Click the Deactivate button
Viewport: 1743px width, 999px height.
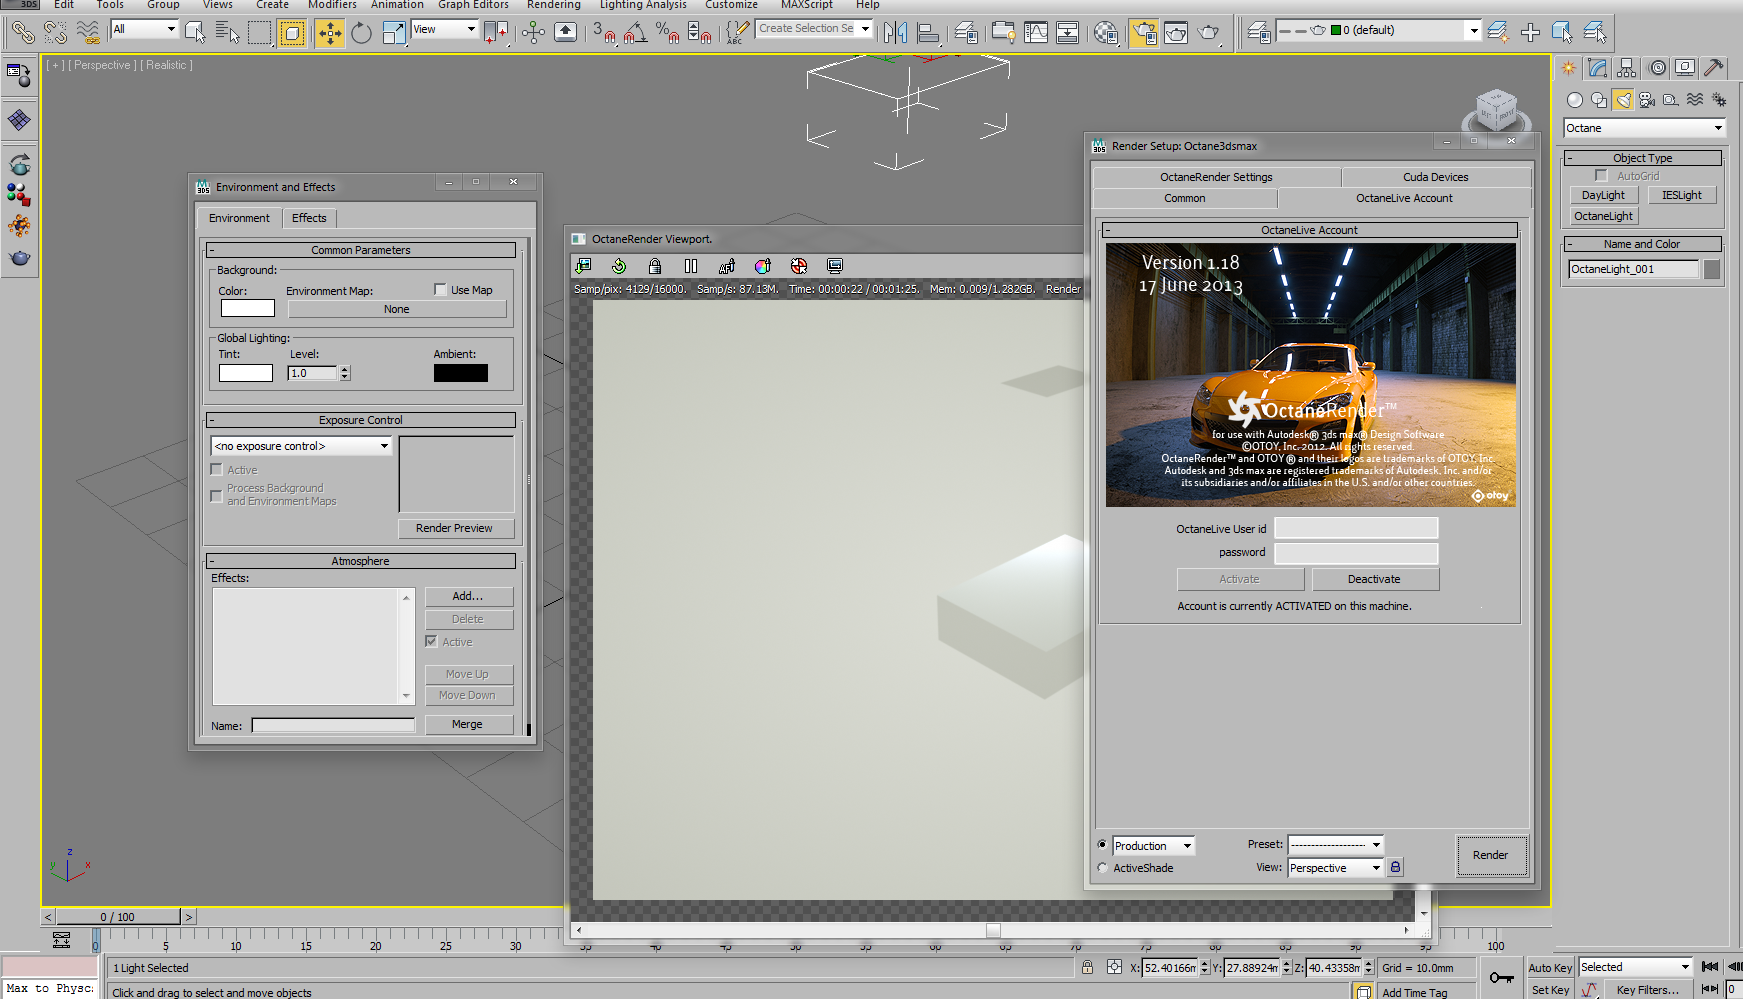pos(1374,579)
